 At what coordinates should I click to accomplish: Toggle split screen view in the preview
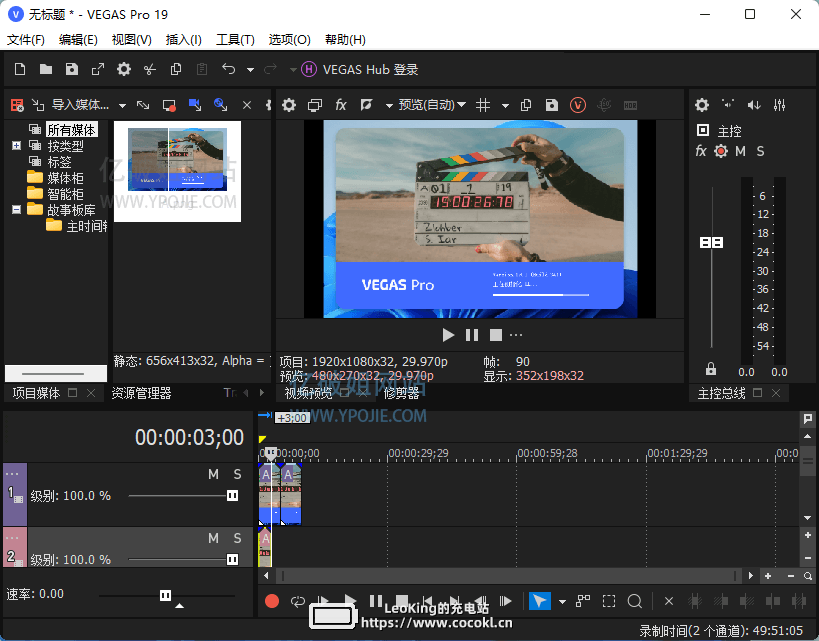point(367,105)
